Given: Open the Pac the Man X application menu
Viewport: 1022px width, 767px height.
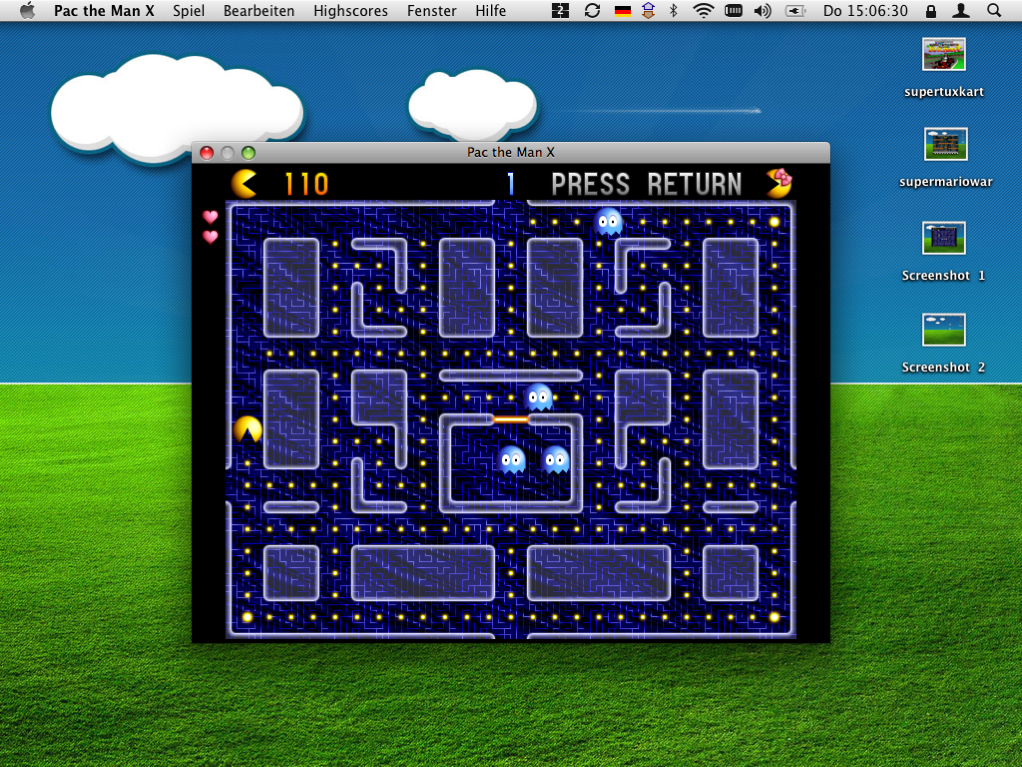Looking at the screenshot, I should tap(104, 11).
